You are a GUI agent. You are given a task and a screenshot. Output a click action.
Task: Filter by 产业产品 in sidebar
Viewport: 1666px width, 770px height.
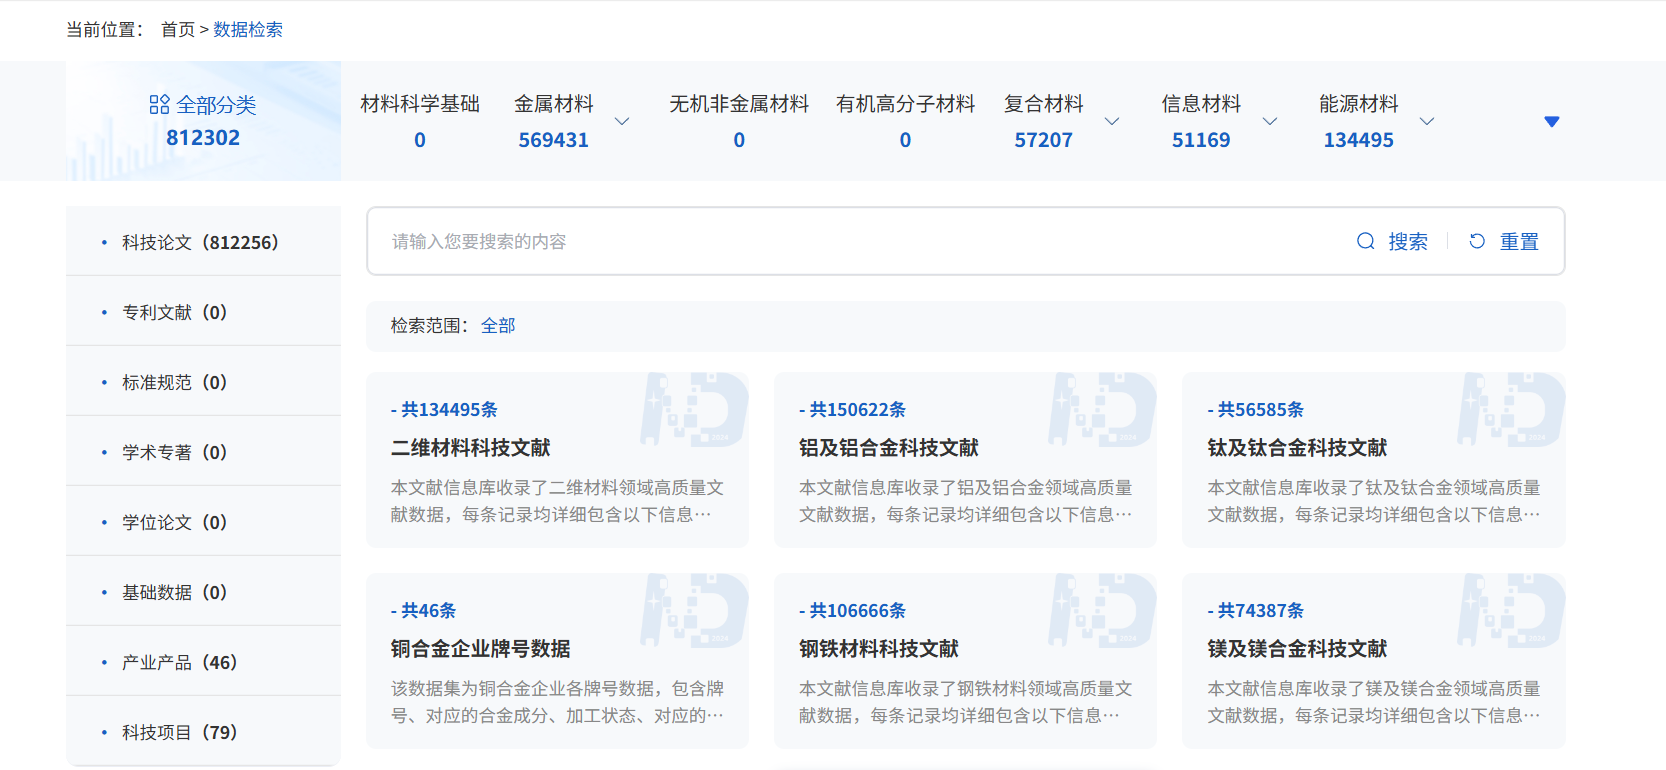tap(179, 662)
